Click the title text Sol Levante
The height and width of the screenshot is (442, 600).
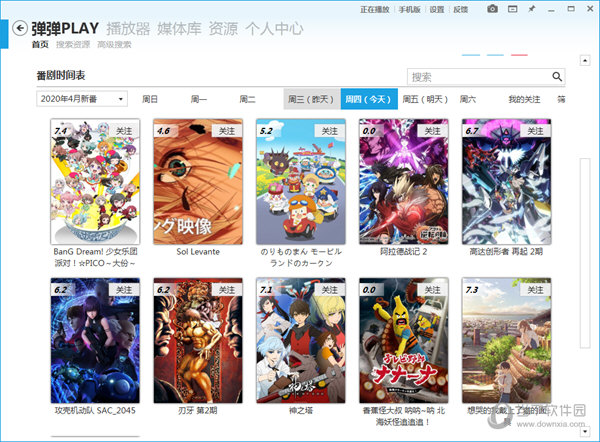tap(198, 252)
